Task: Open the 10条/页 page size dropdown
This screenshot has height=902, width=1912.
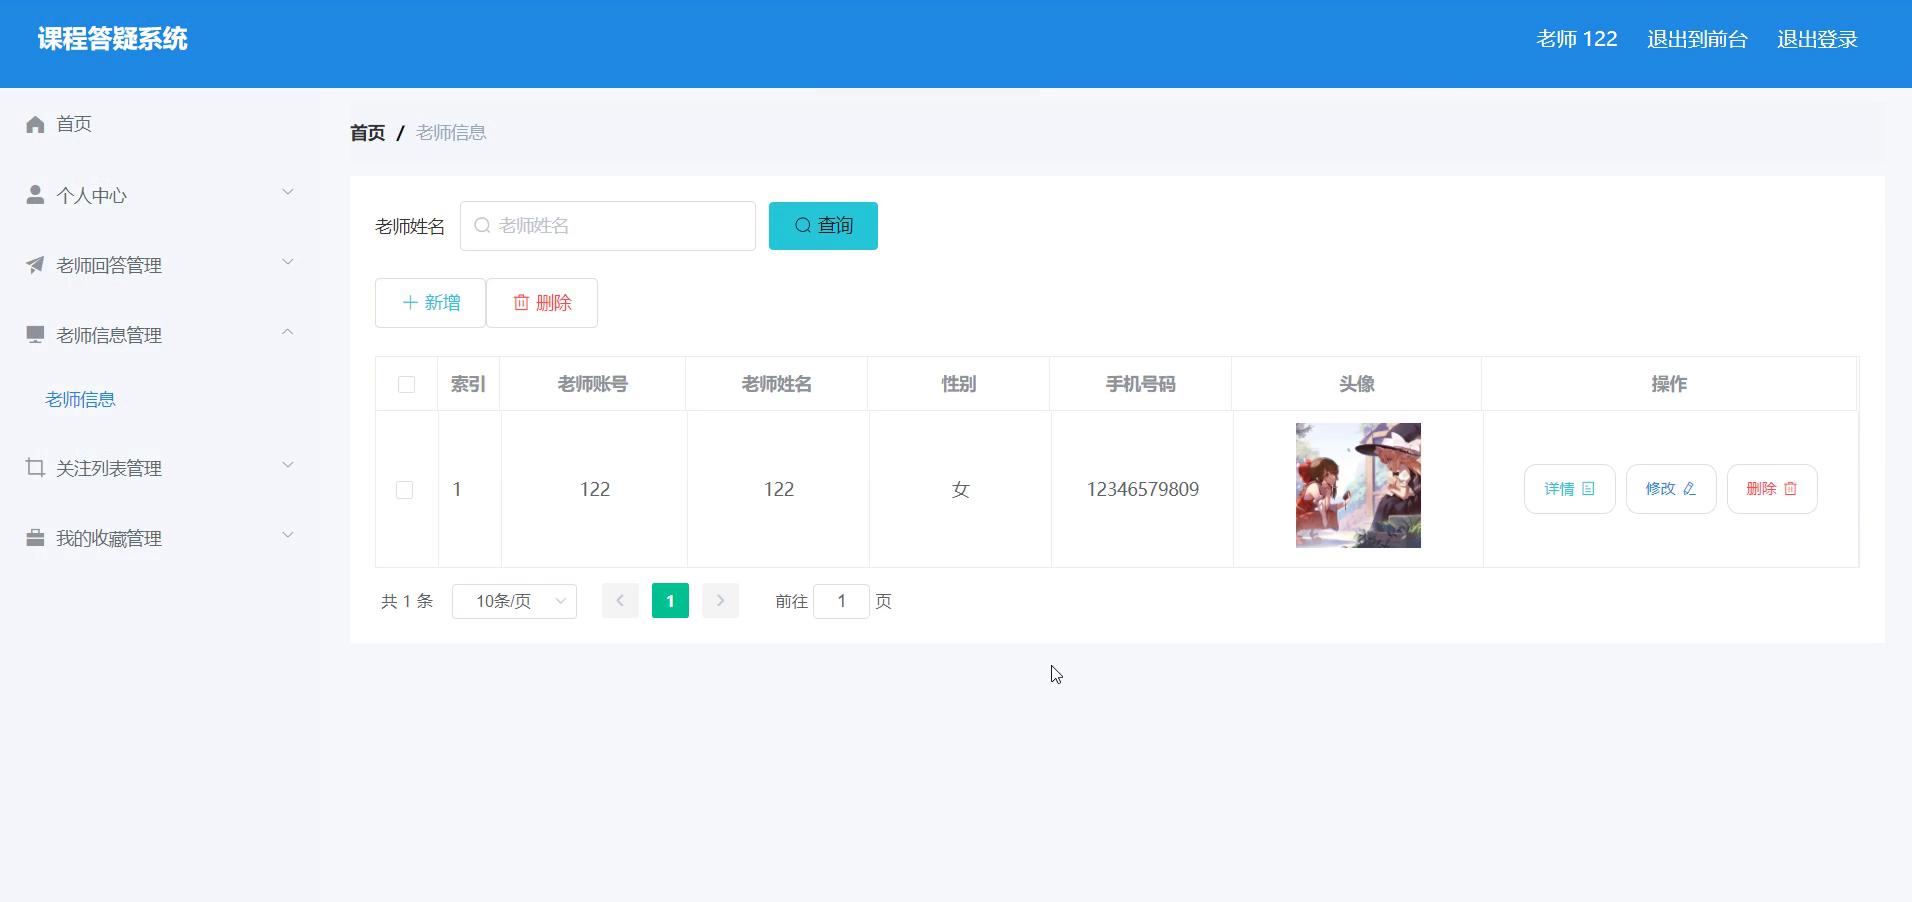Action: pyautogui.click(x=514, y=601)
